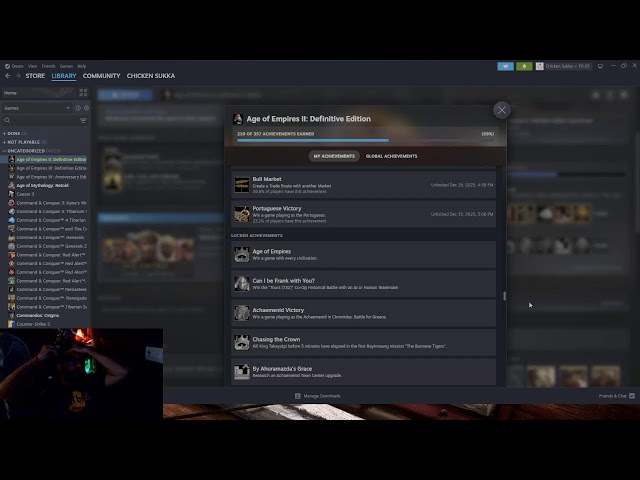Click the Age of Mythology sidebar game icon
This screenshot has height=480, width=640.
tap(11, 185)
